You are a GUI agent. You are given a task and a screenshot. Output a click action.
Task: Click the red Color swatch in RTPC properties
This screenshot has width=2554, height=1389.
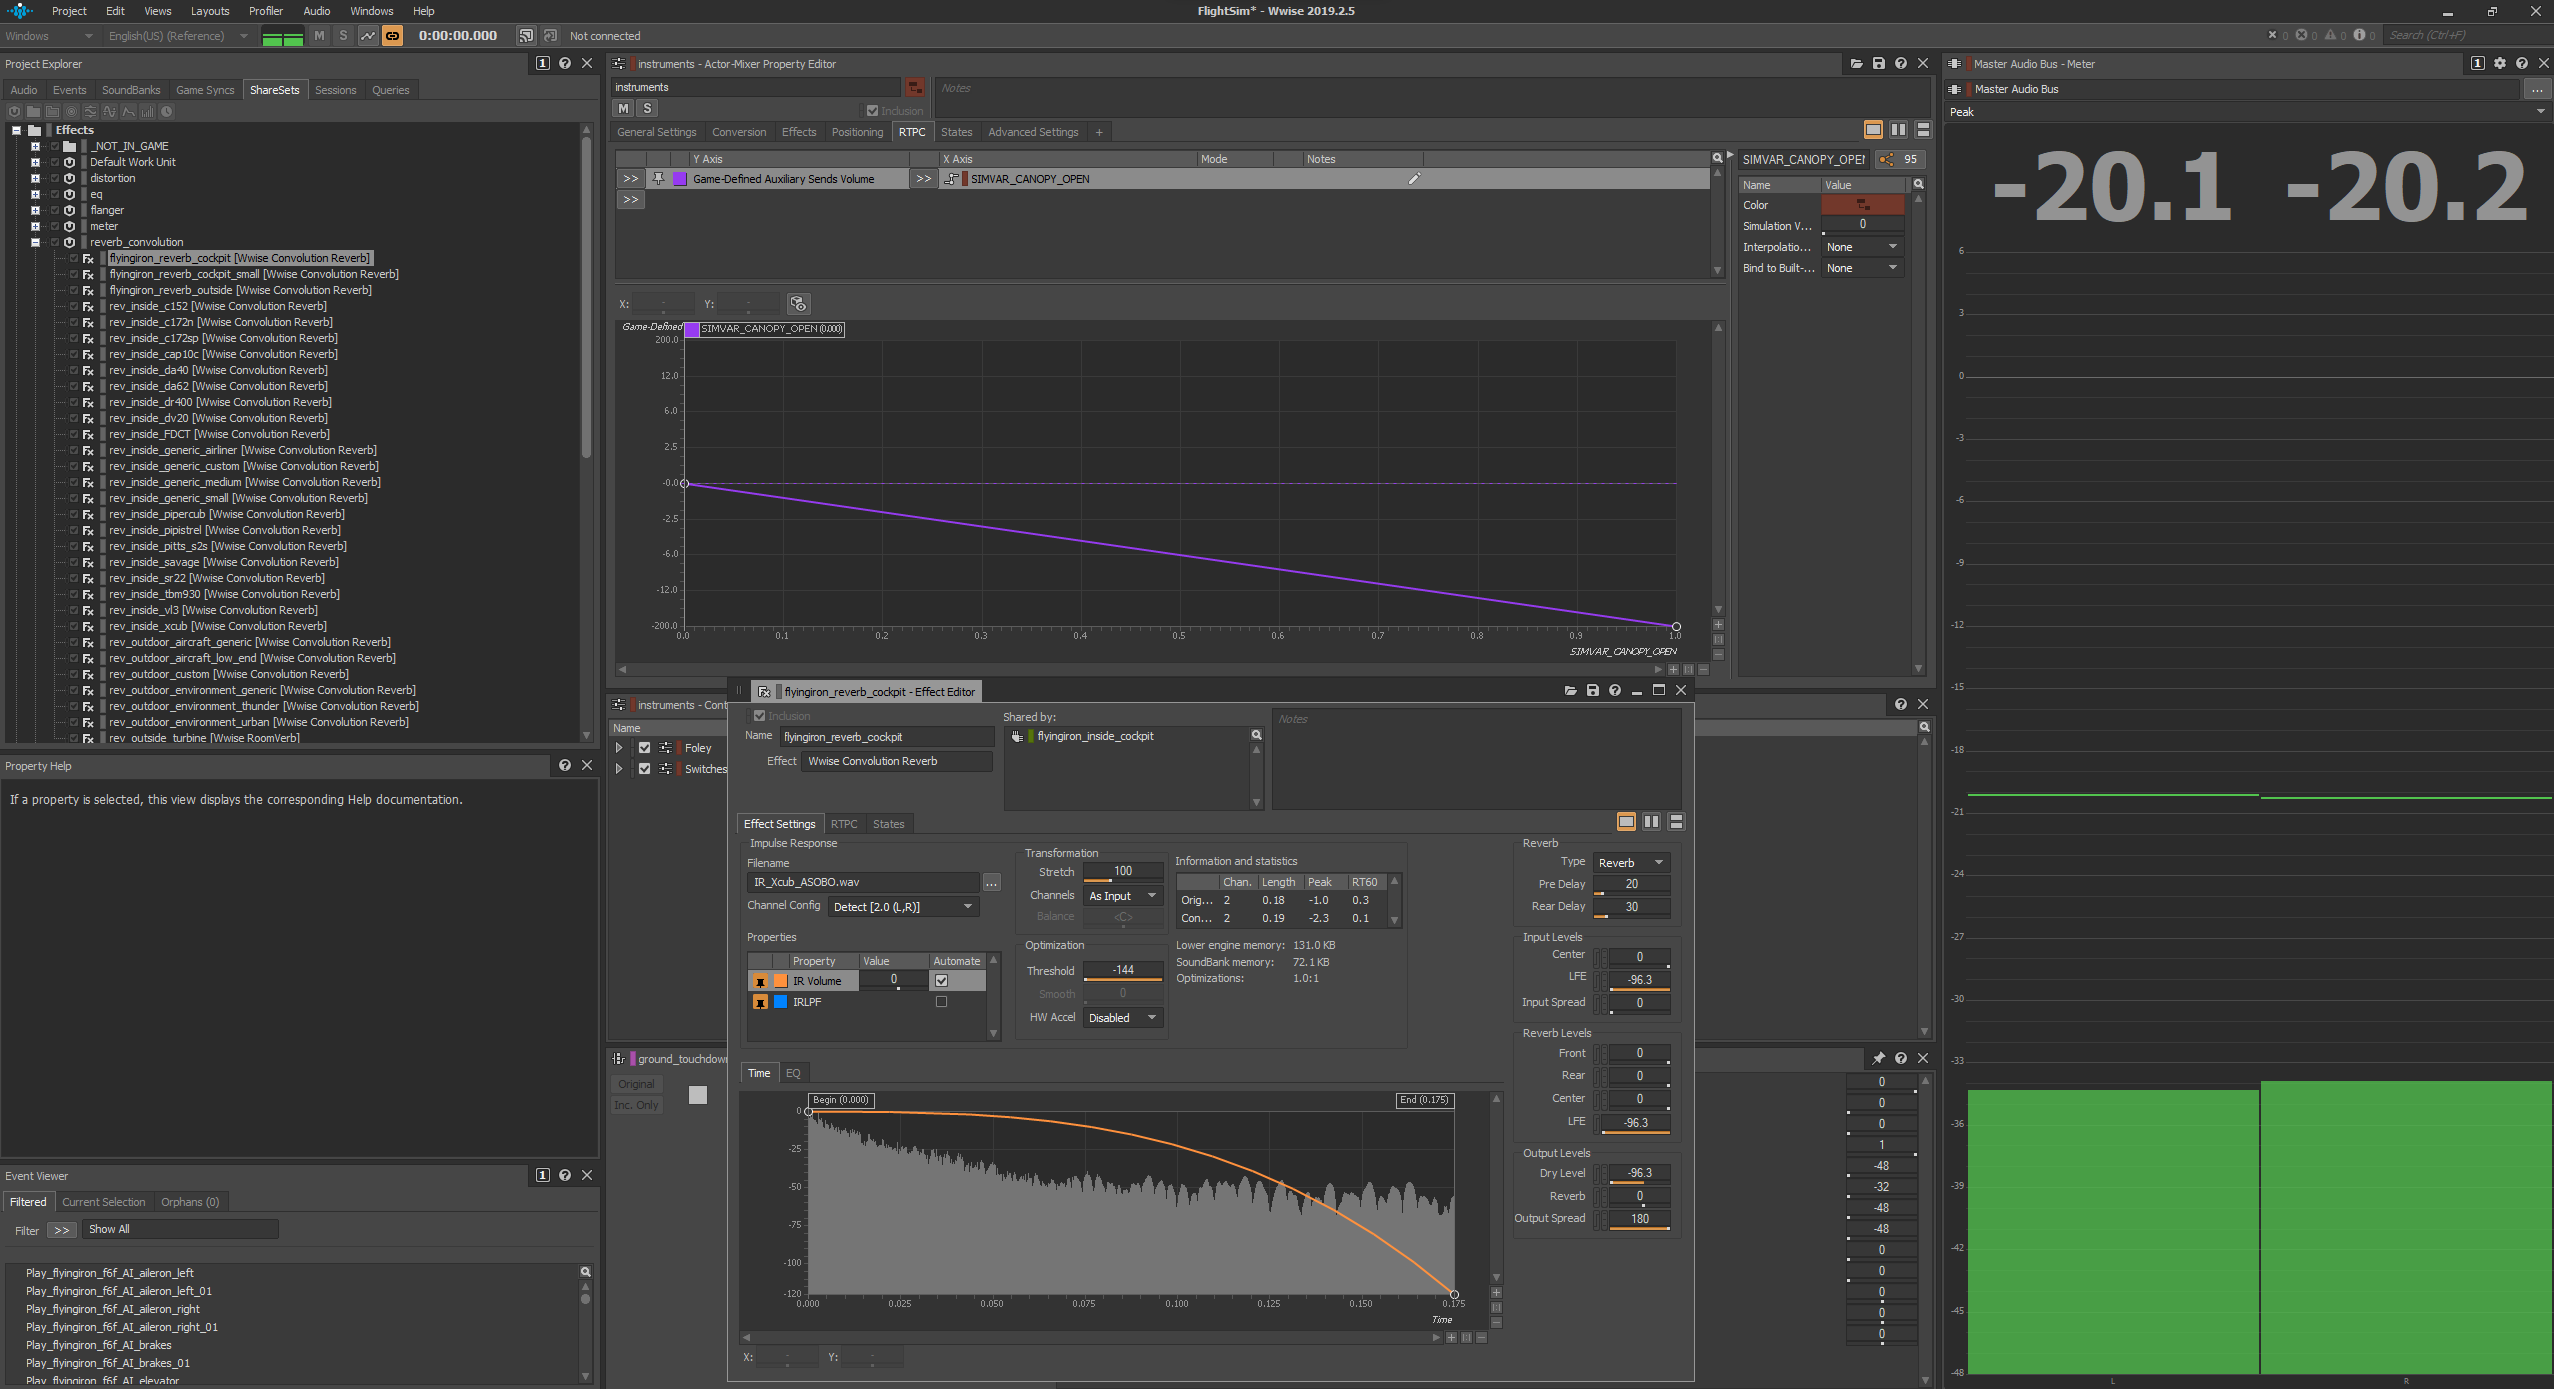[x=1862, y=205]
